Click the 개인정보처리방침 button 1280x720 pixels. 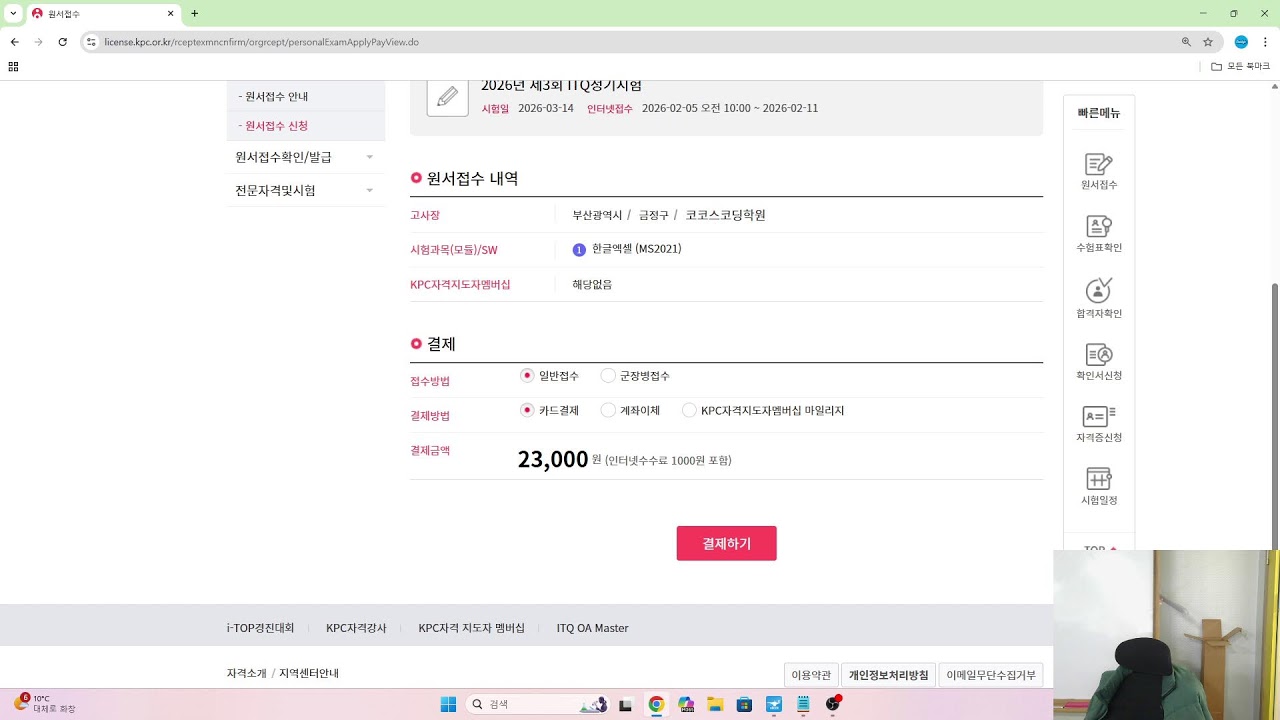click(x=888, y=675)
